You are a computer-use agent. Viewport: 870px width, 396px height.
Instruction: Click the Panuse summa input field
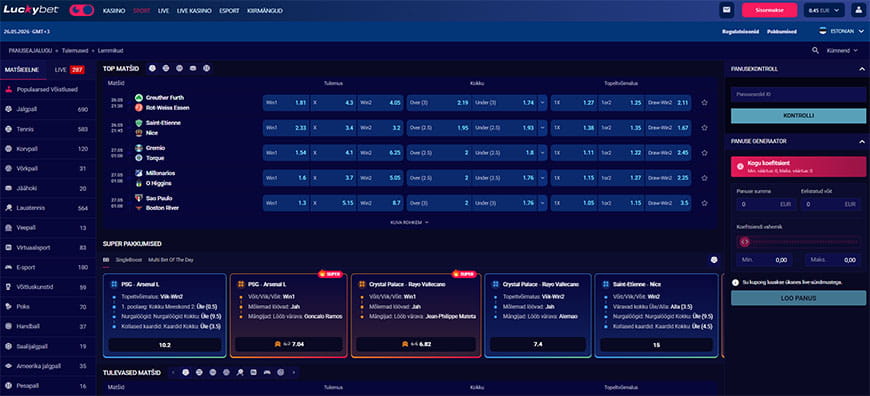pos(766,204)
